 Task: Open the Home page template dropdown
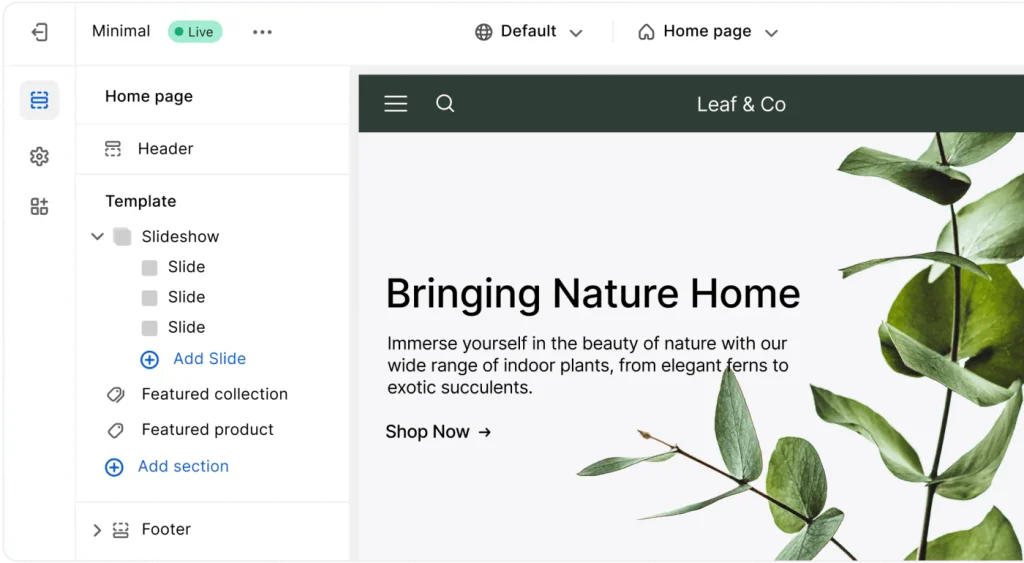(707, 32)
